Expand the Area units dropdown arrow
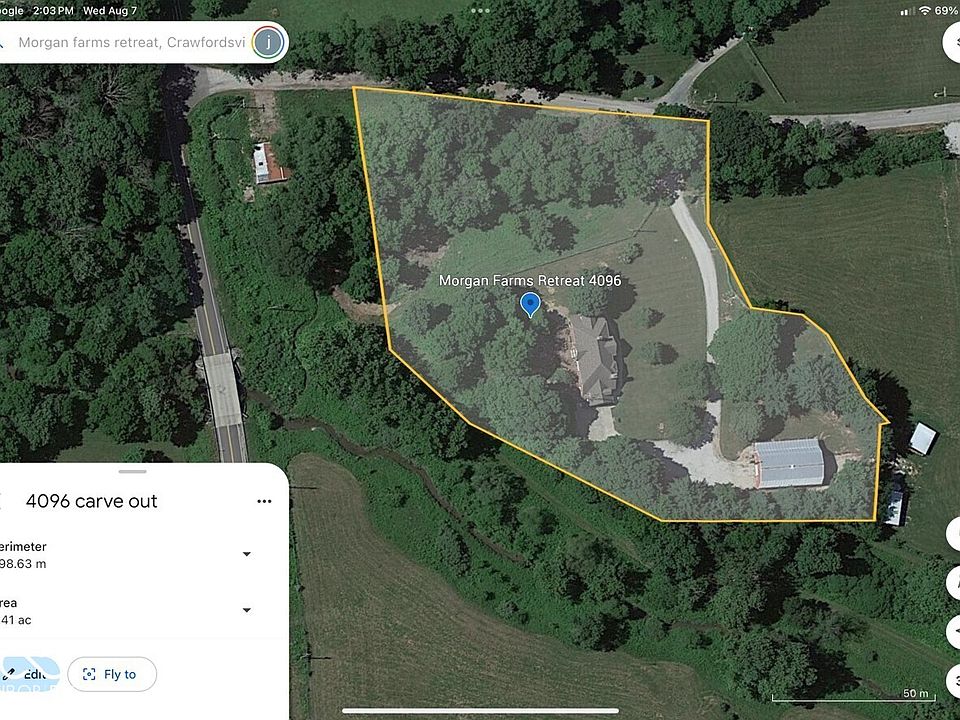Screen dimensions: 960x720 pos(247,610)
